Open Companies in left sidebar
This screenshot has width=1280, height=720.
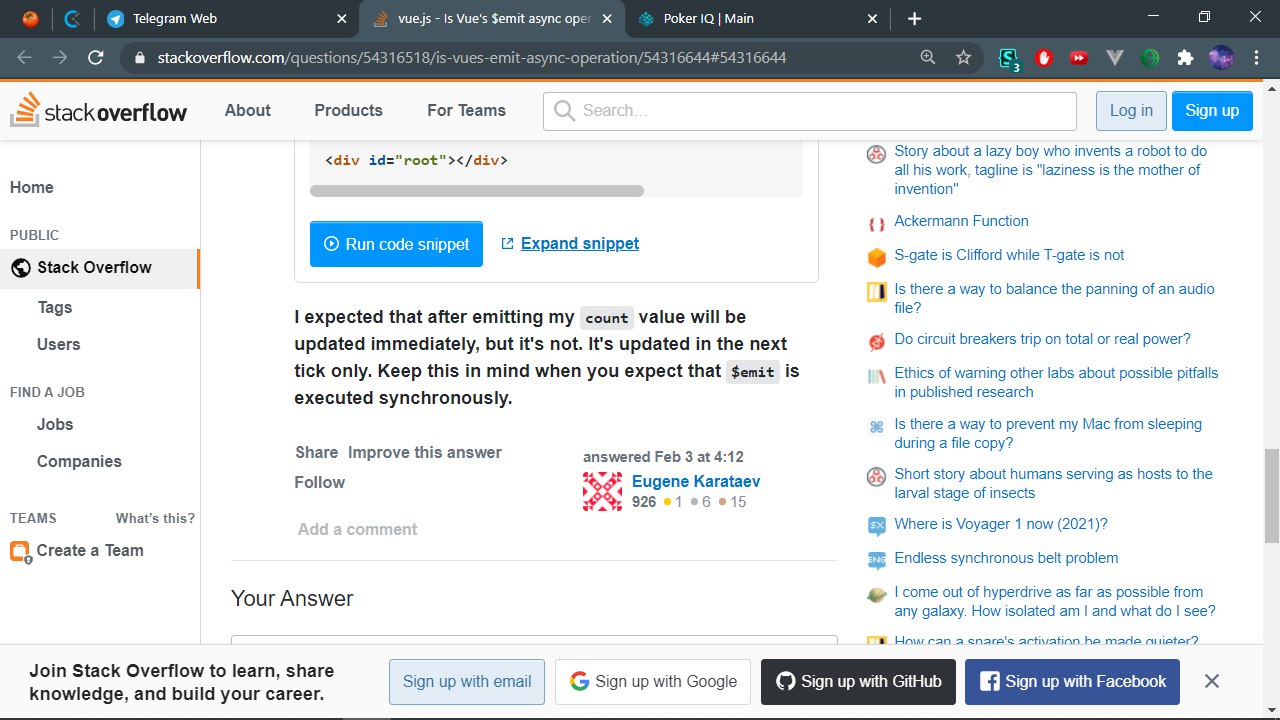79,461
